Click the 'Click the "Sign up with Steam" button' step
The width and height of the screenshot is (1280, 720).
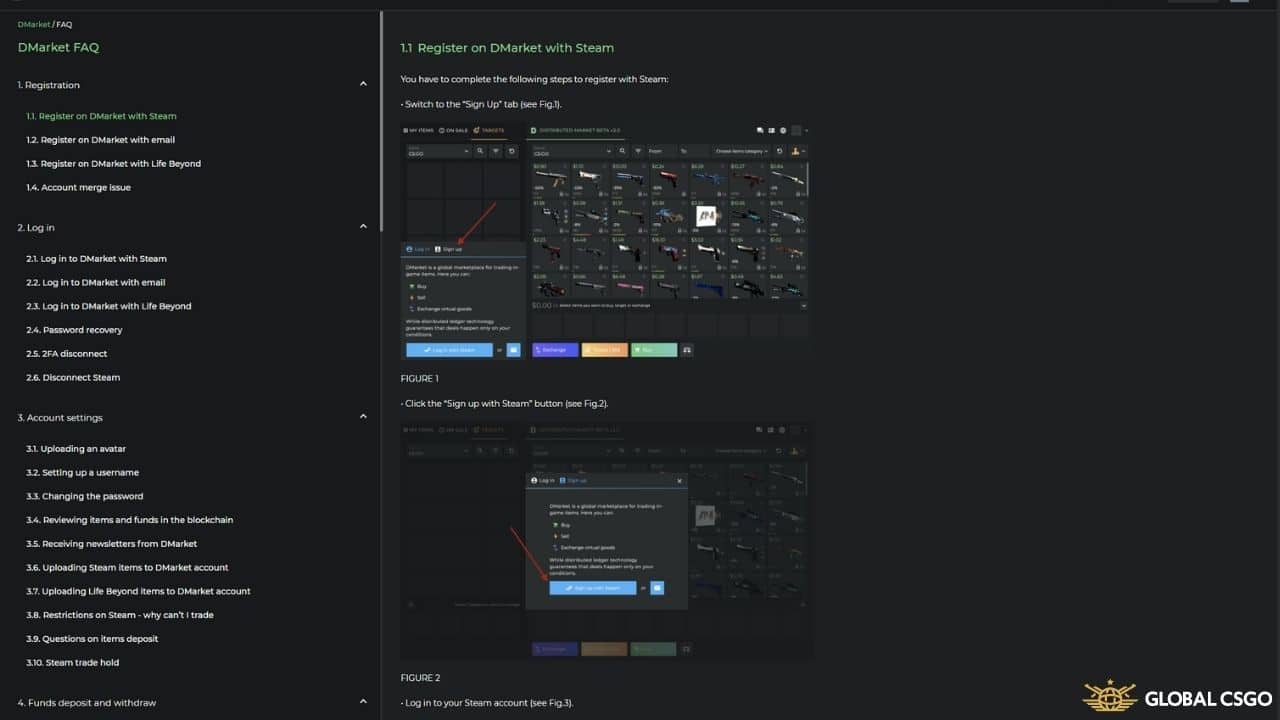pos(504,403)
